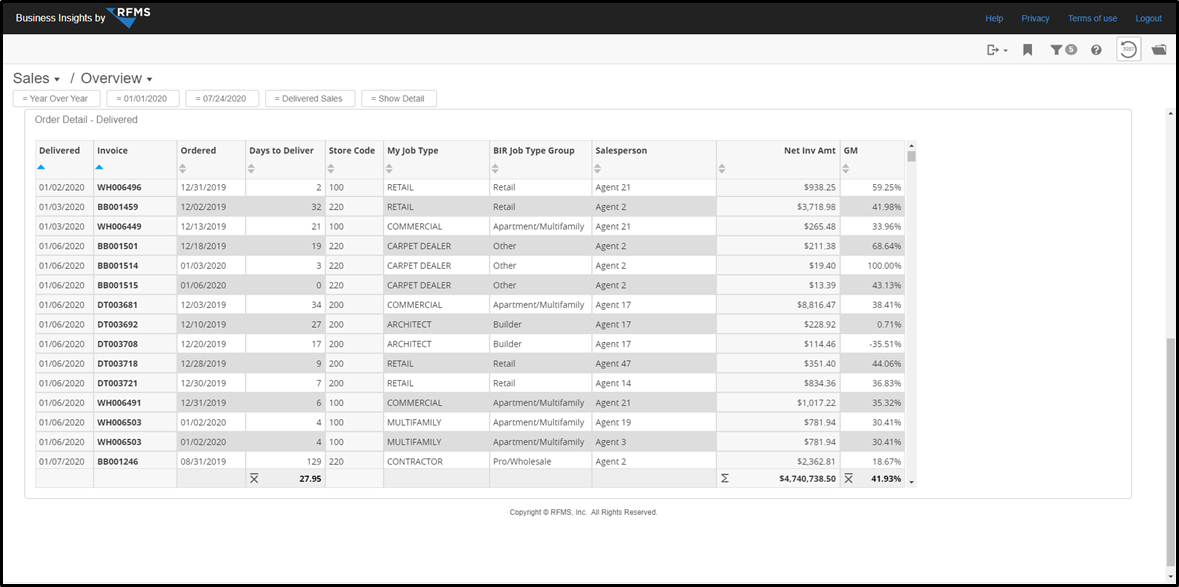Click sort arrows under BIR Job Type Group
This screenshot has width=1179, height=587.
pyautogui.click(x=497, y=169)
